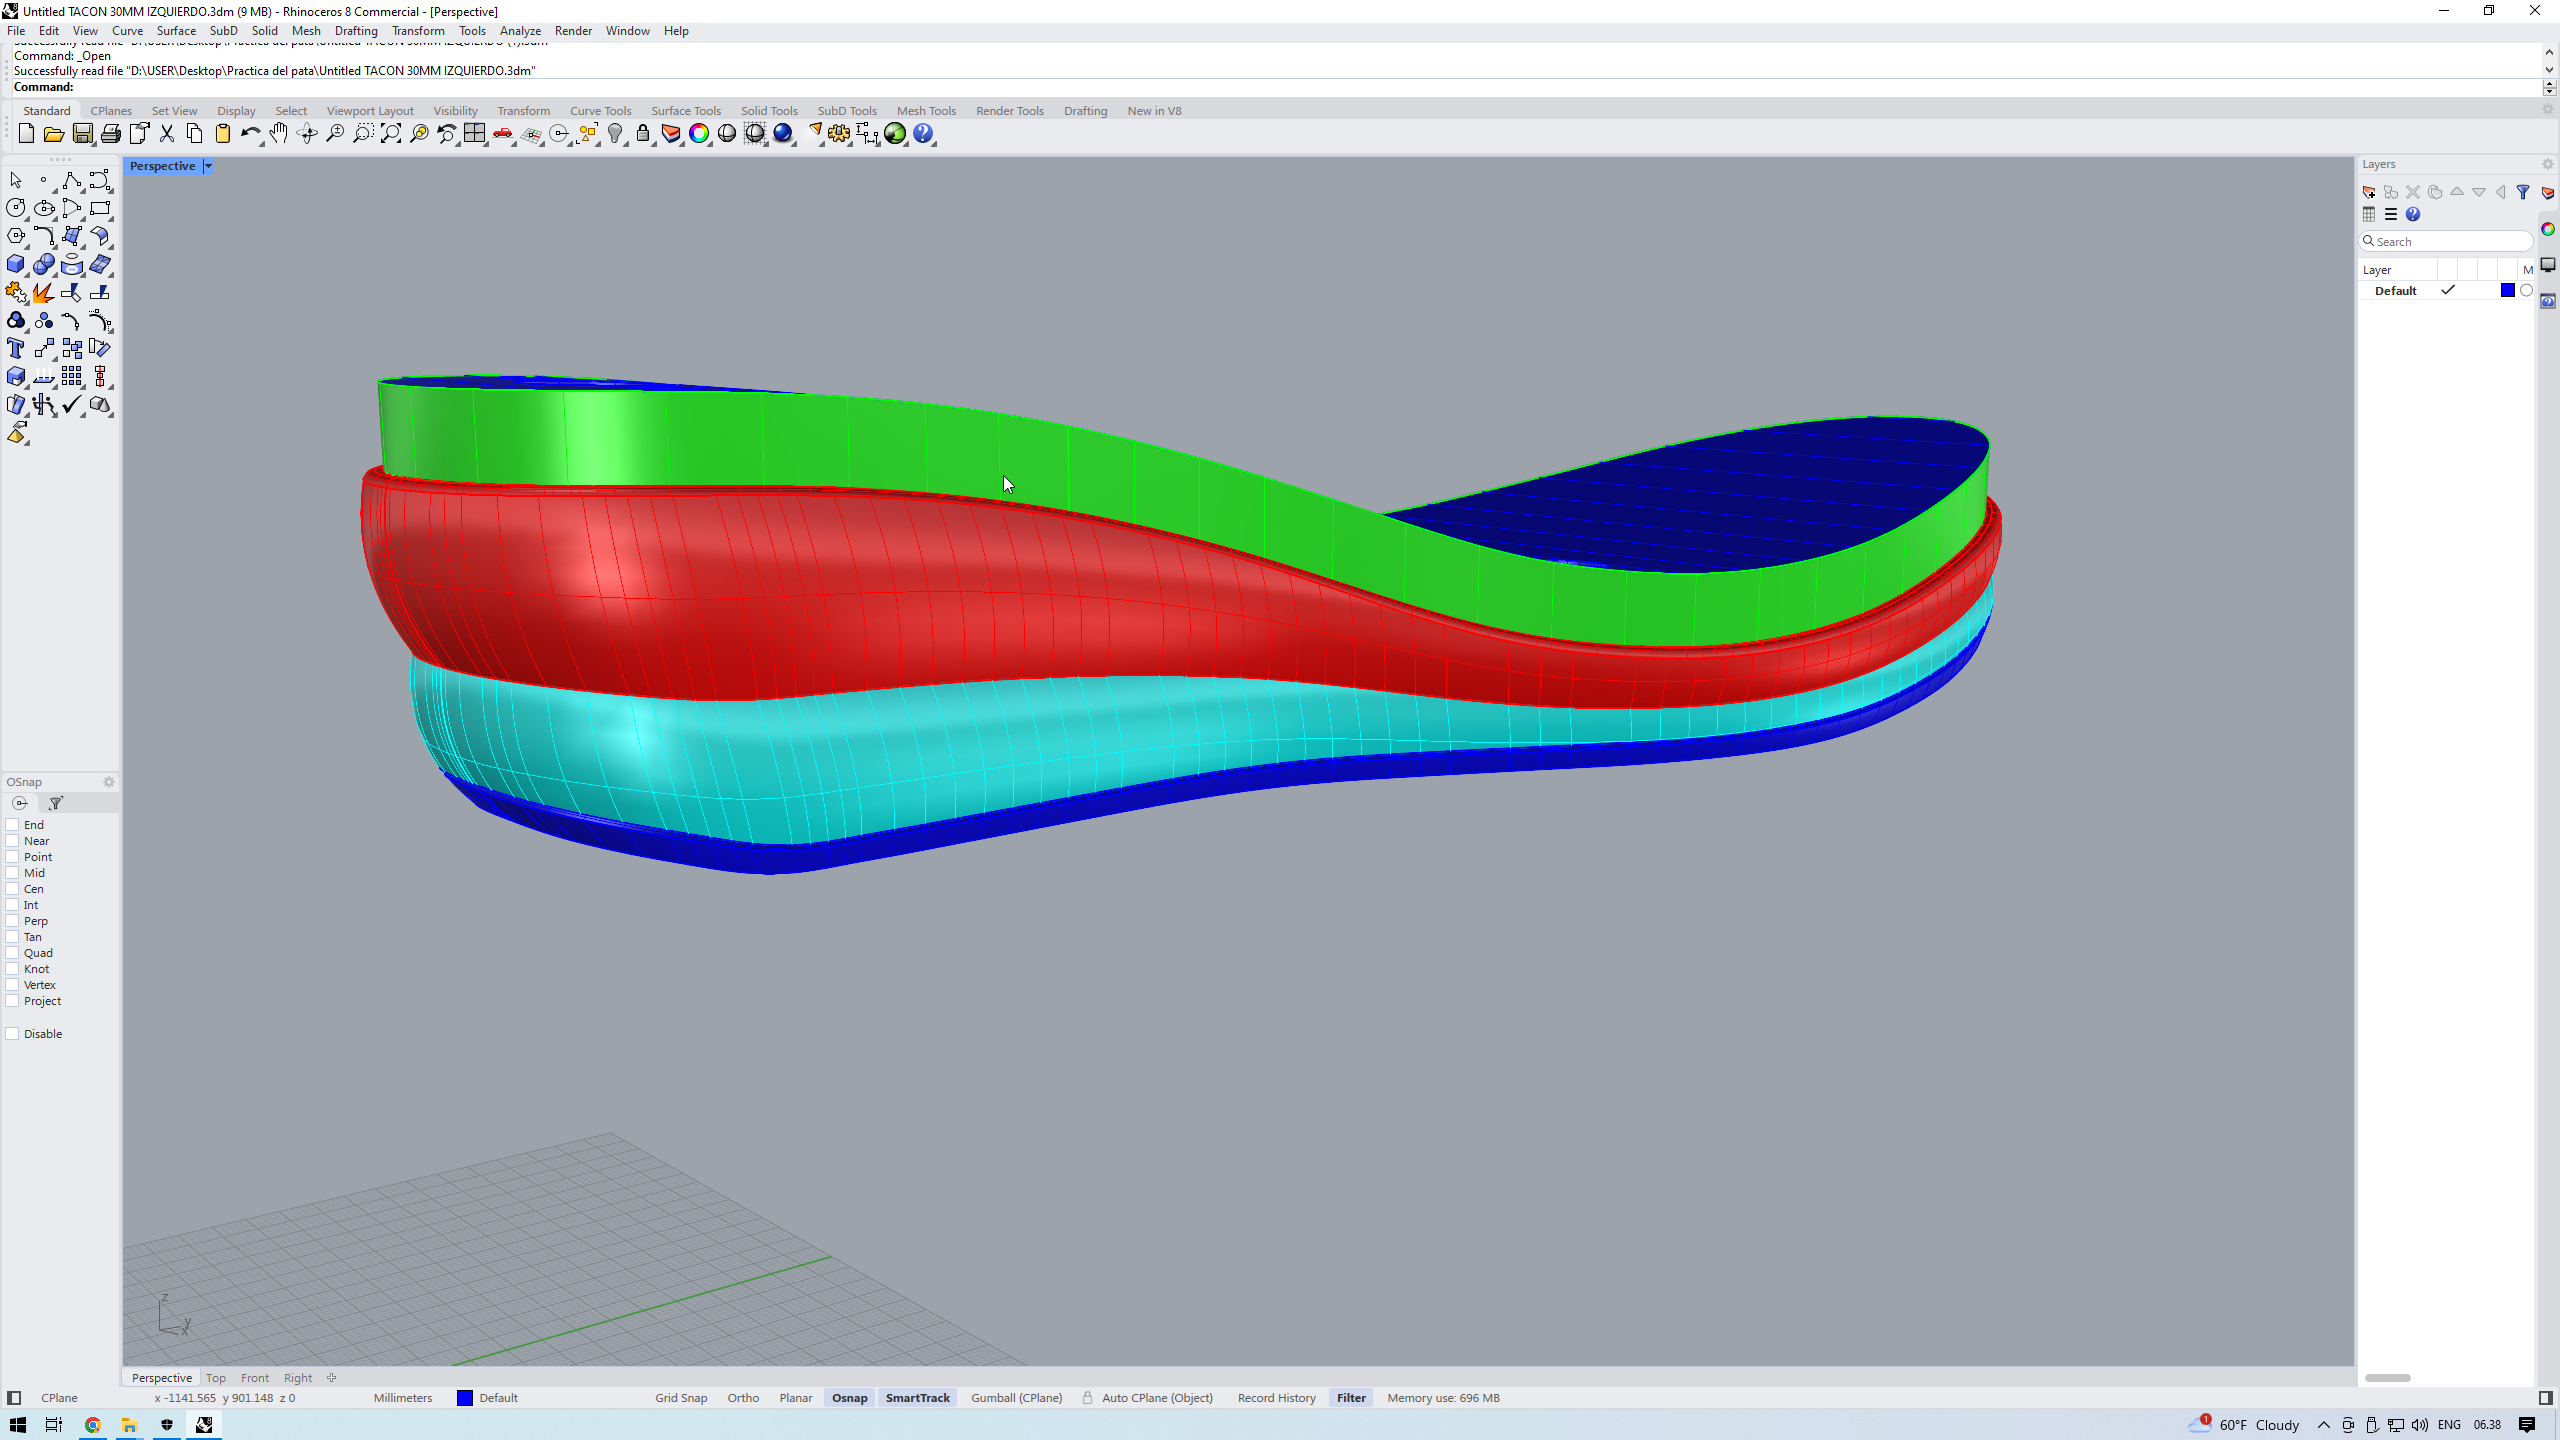This screenshot has width=2560, height=1440.
Task: Click the Default layer blue color swatch
Action: 2507,291
